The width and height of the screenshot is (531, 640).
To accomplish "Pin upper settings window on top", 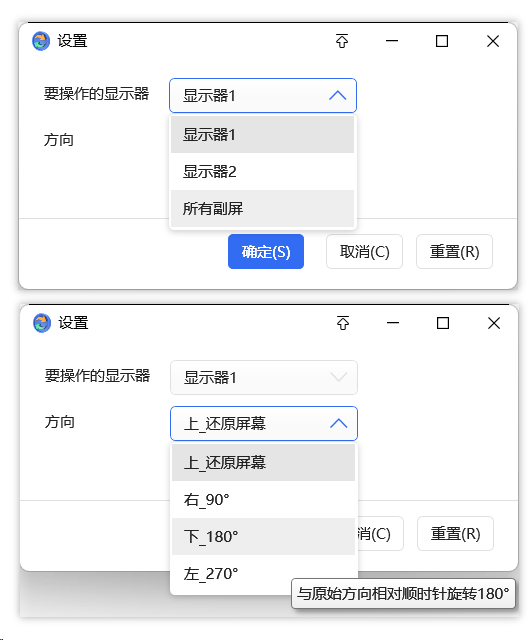I will 342,41.
